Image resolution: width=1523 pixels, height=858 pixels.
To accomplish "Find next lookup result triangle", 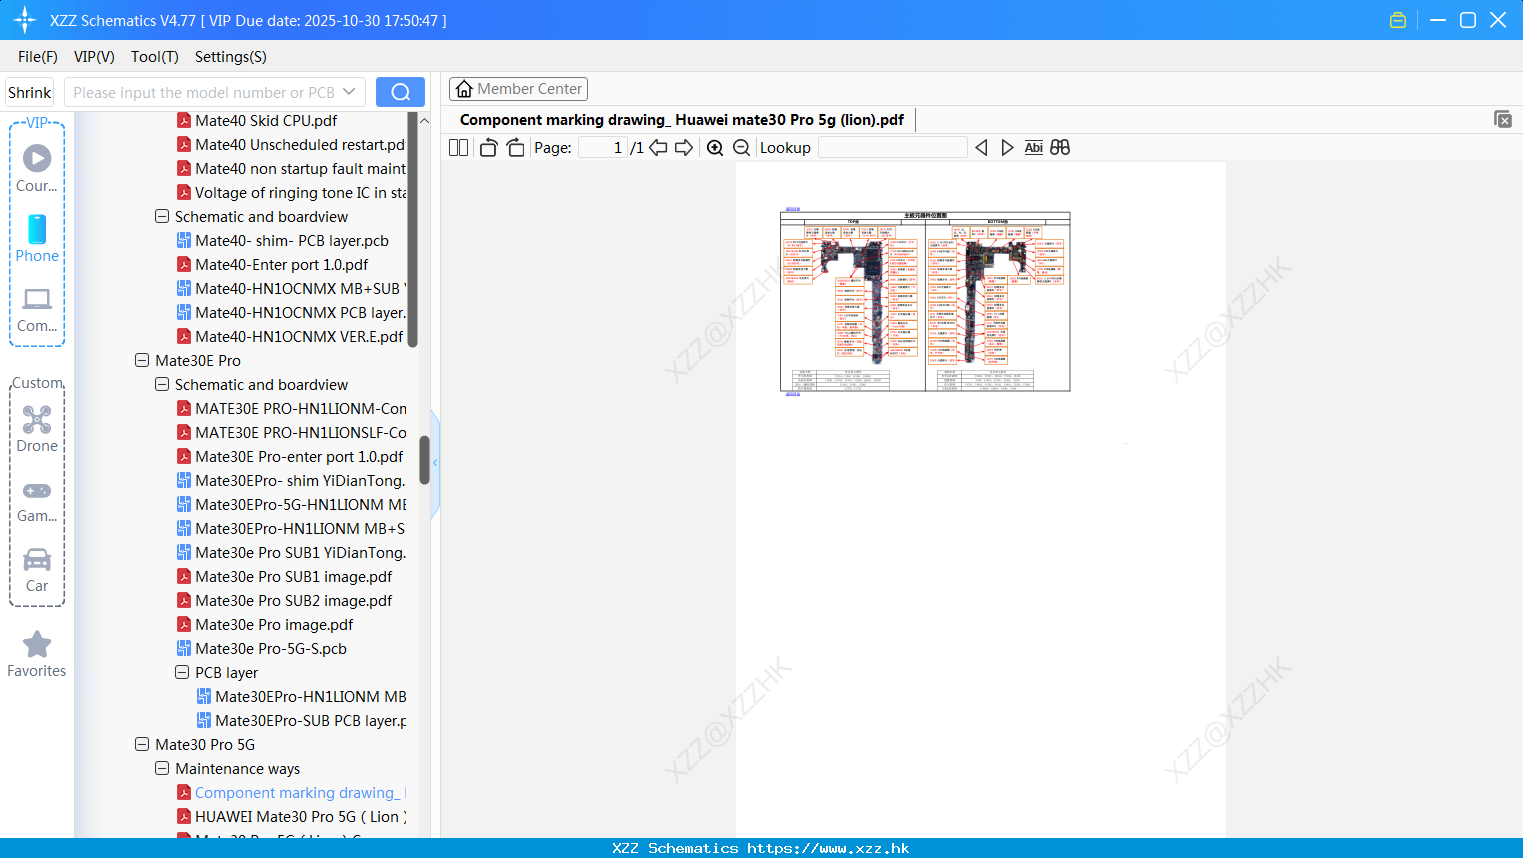I will point(1007,147).
